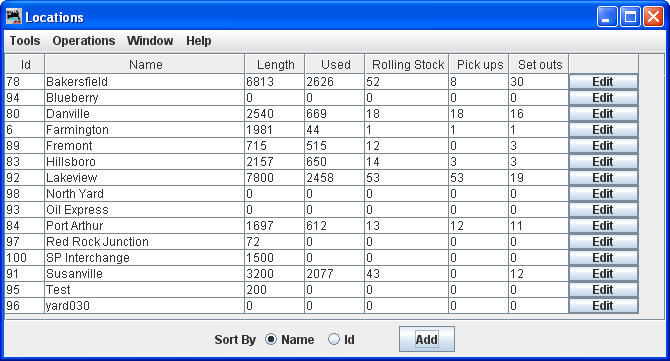Open the Operations menu

[84, 41]
